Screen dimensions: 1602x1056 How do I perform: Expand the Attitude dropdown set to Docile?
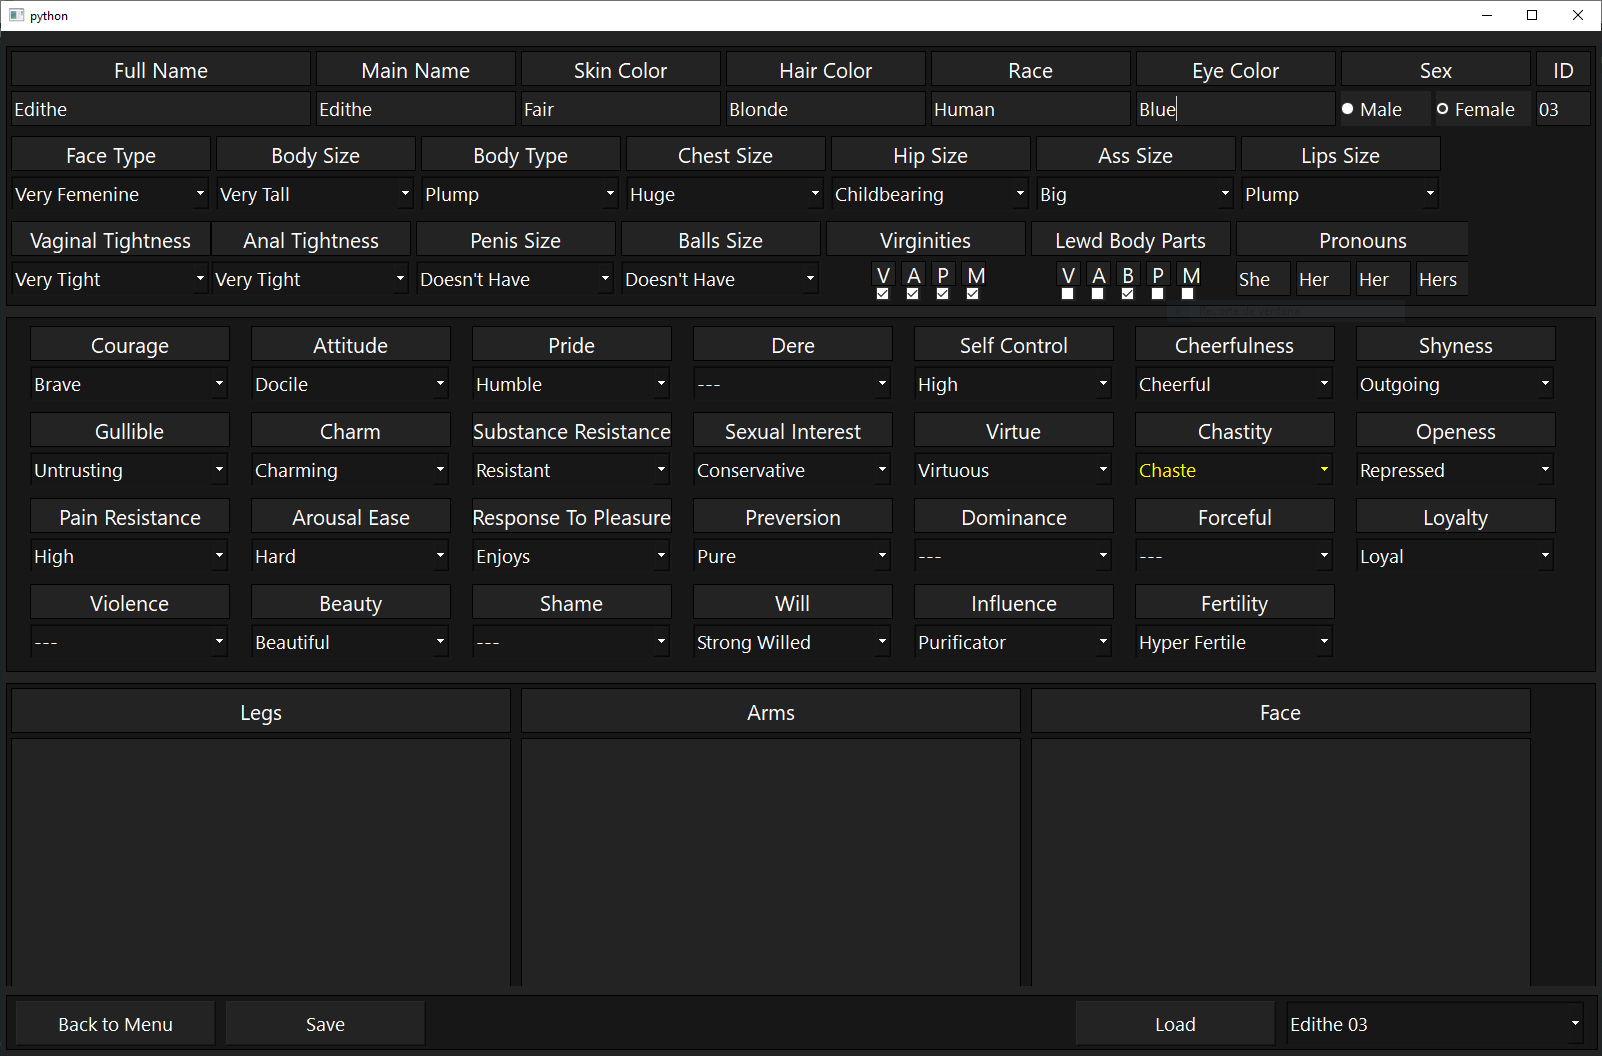(x=350, y=384)
